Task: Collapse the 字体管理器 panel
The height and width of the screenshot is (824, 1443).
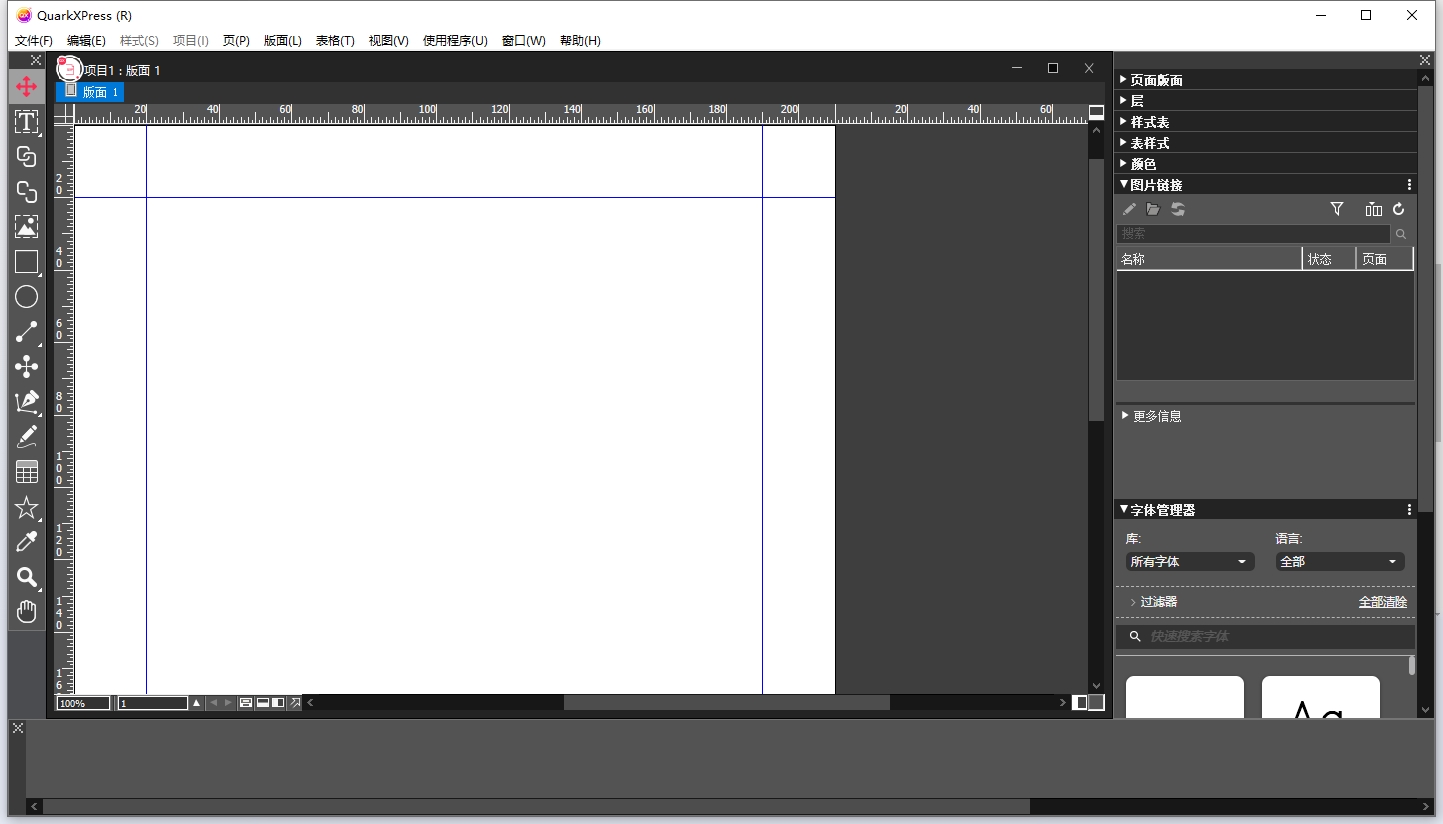Action: pyautogui.click(x=1124, y=509)
